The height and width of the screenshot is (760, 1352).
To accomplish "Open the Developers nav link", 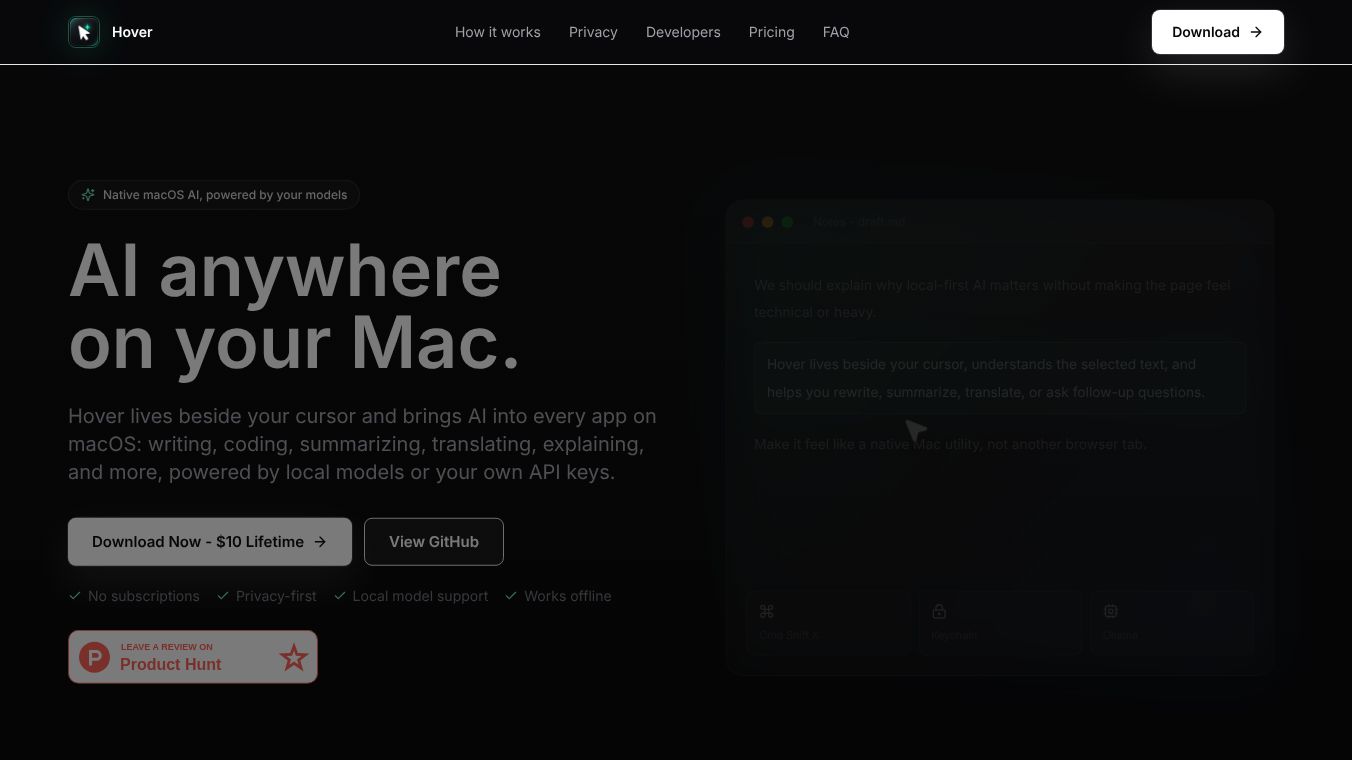I will [683, 32].
